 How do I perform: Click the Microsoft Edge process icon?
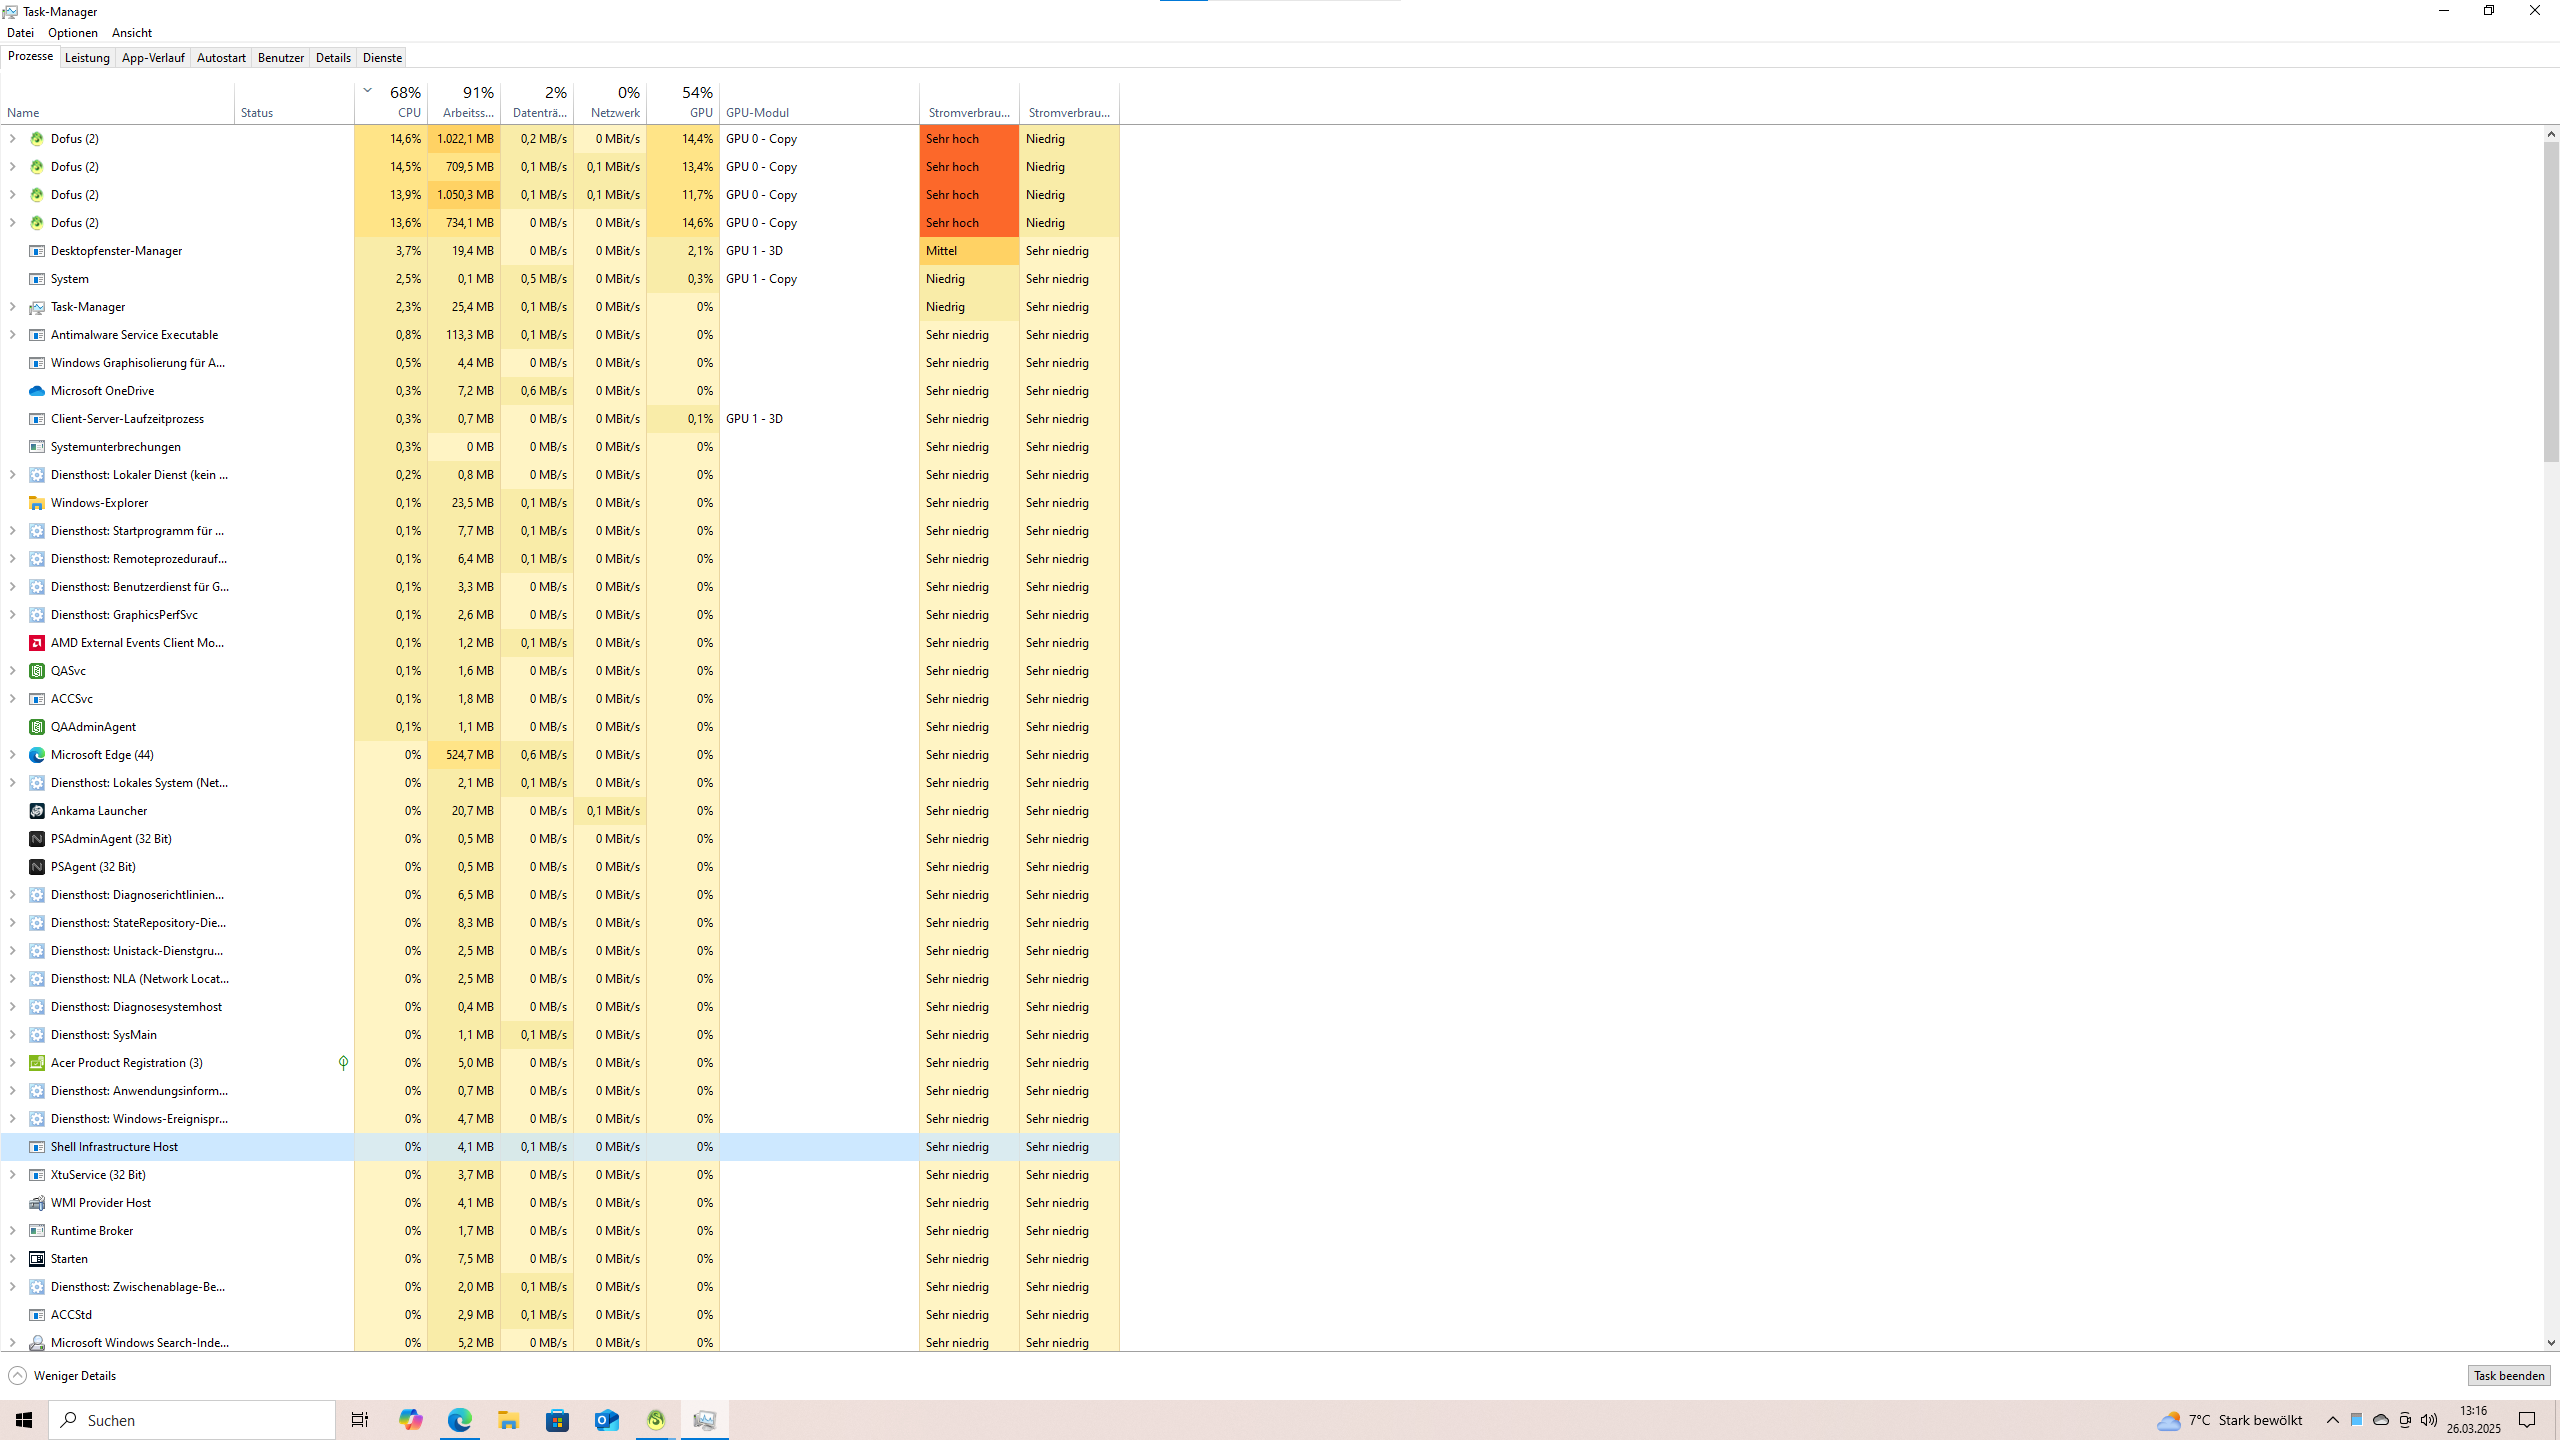(37, 755)
